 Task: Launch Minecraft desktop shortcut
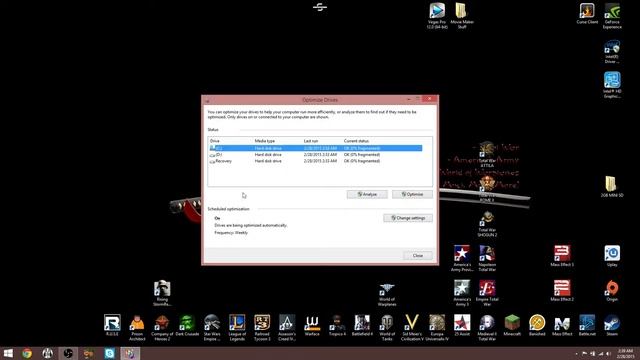[x=512, y=325]
